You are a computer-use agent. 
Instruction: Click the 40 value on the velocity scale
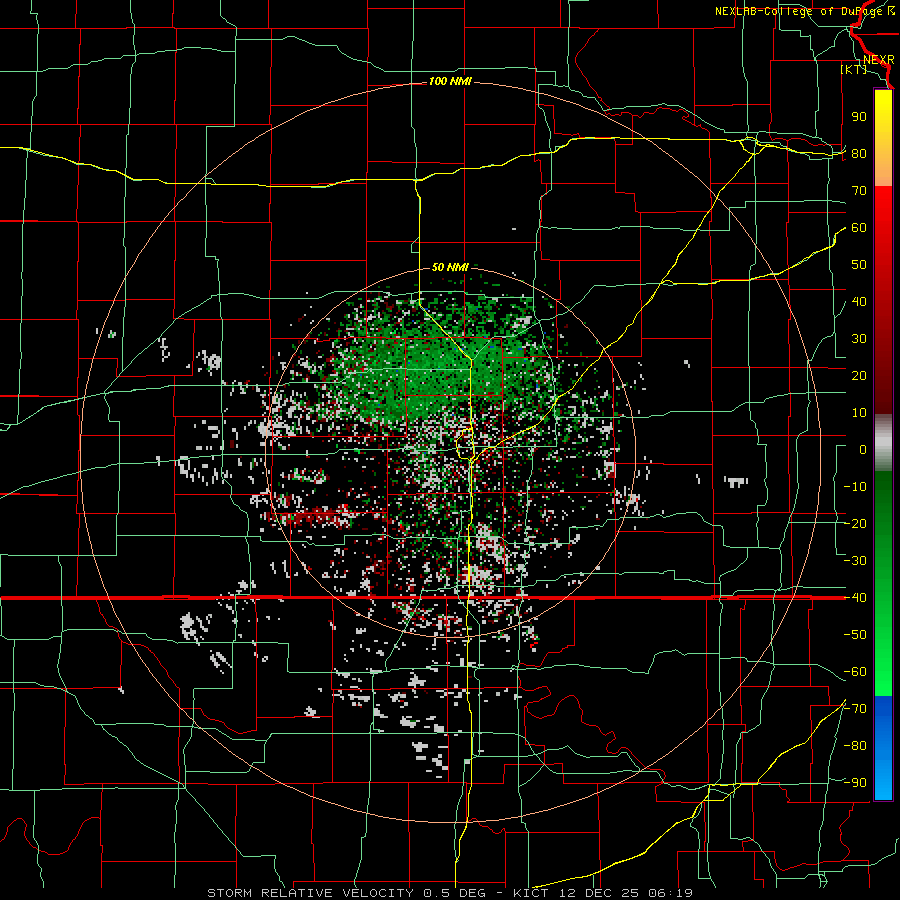859,302
